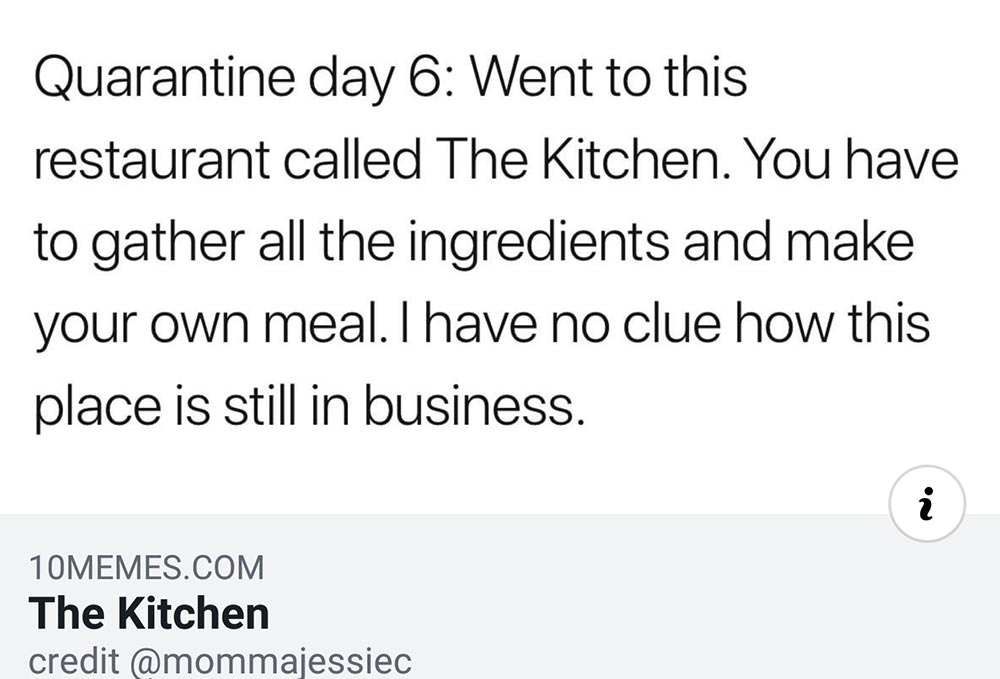Click the circular info icon

927,504
